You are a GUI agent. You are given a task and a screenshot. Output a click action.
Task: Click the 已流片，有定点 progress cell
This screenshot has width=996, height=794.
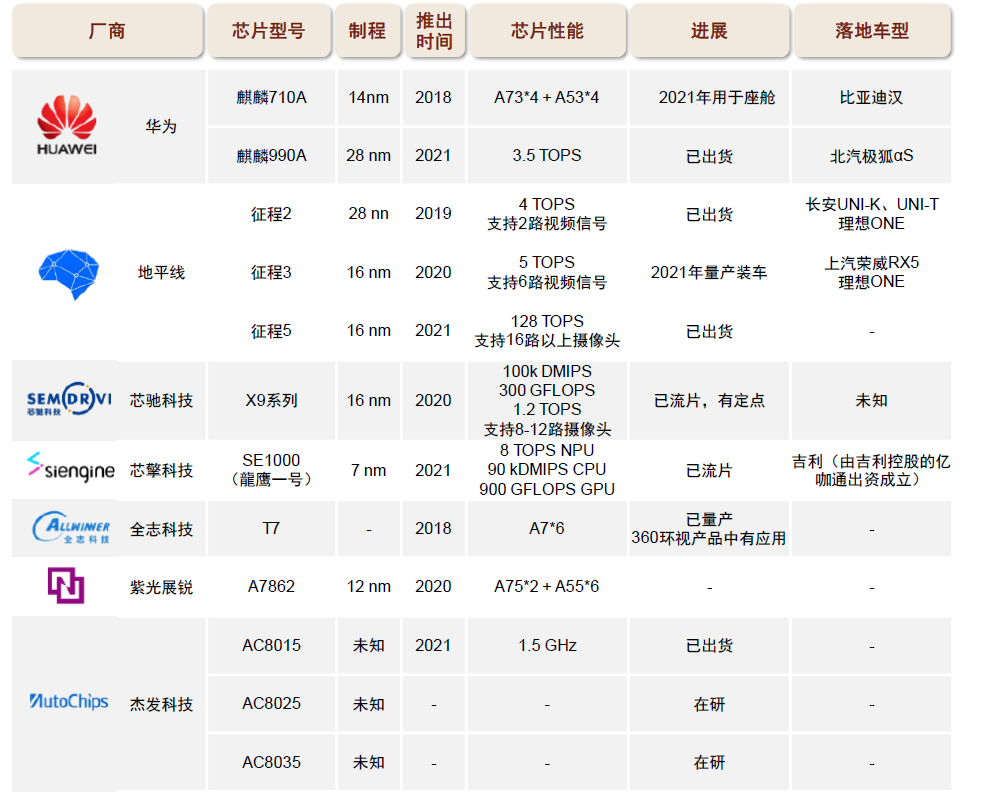click(x=710, y=400)
